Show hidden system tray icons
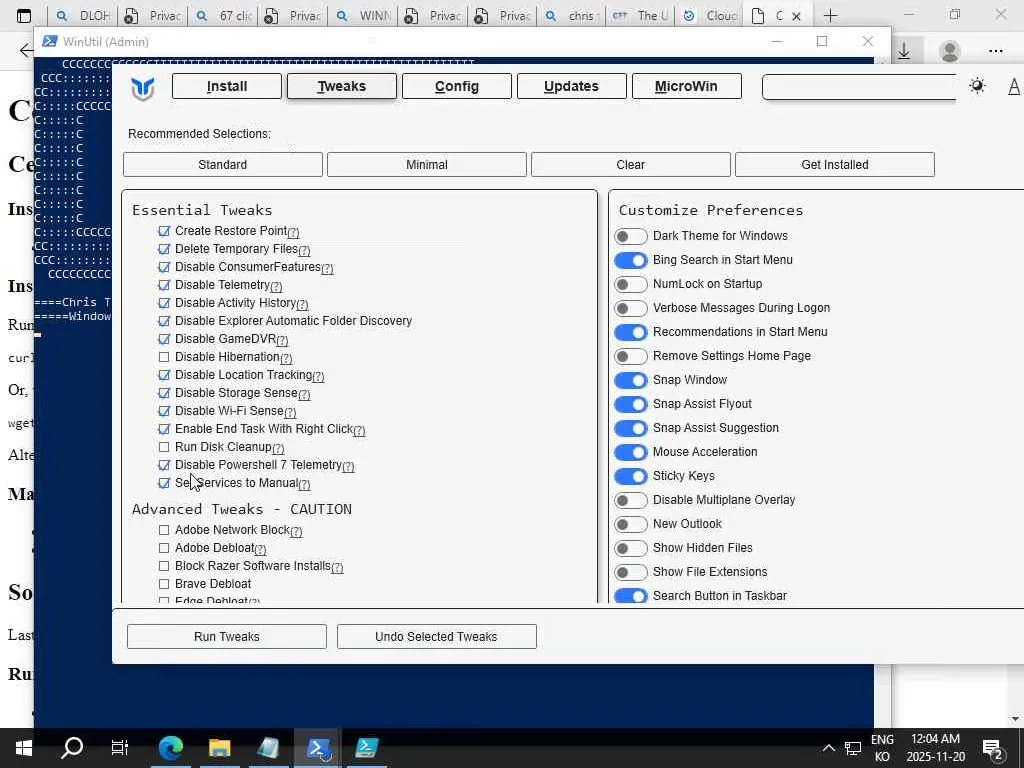1024x768 pixels. [828, 748]
